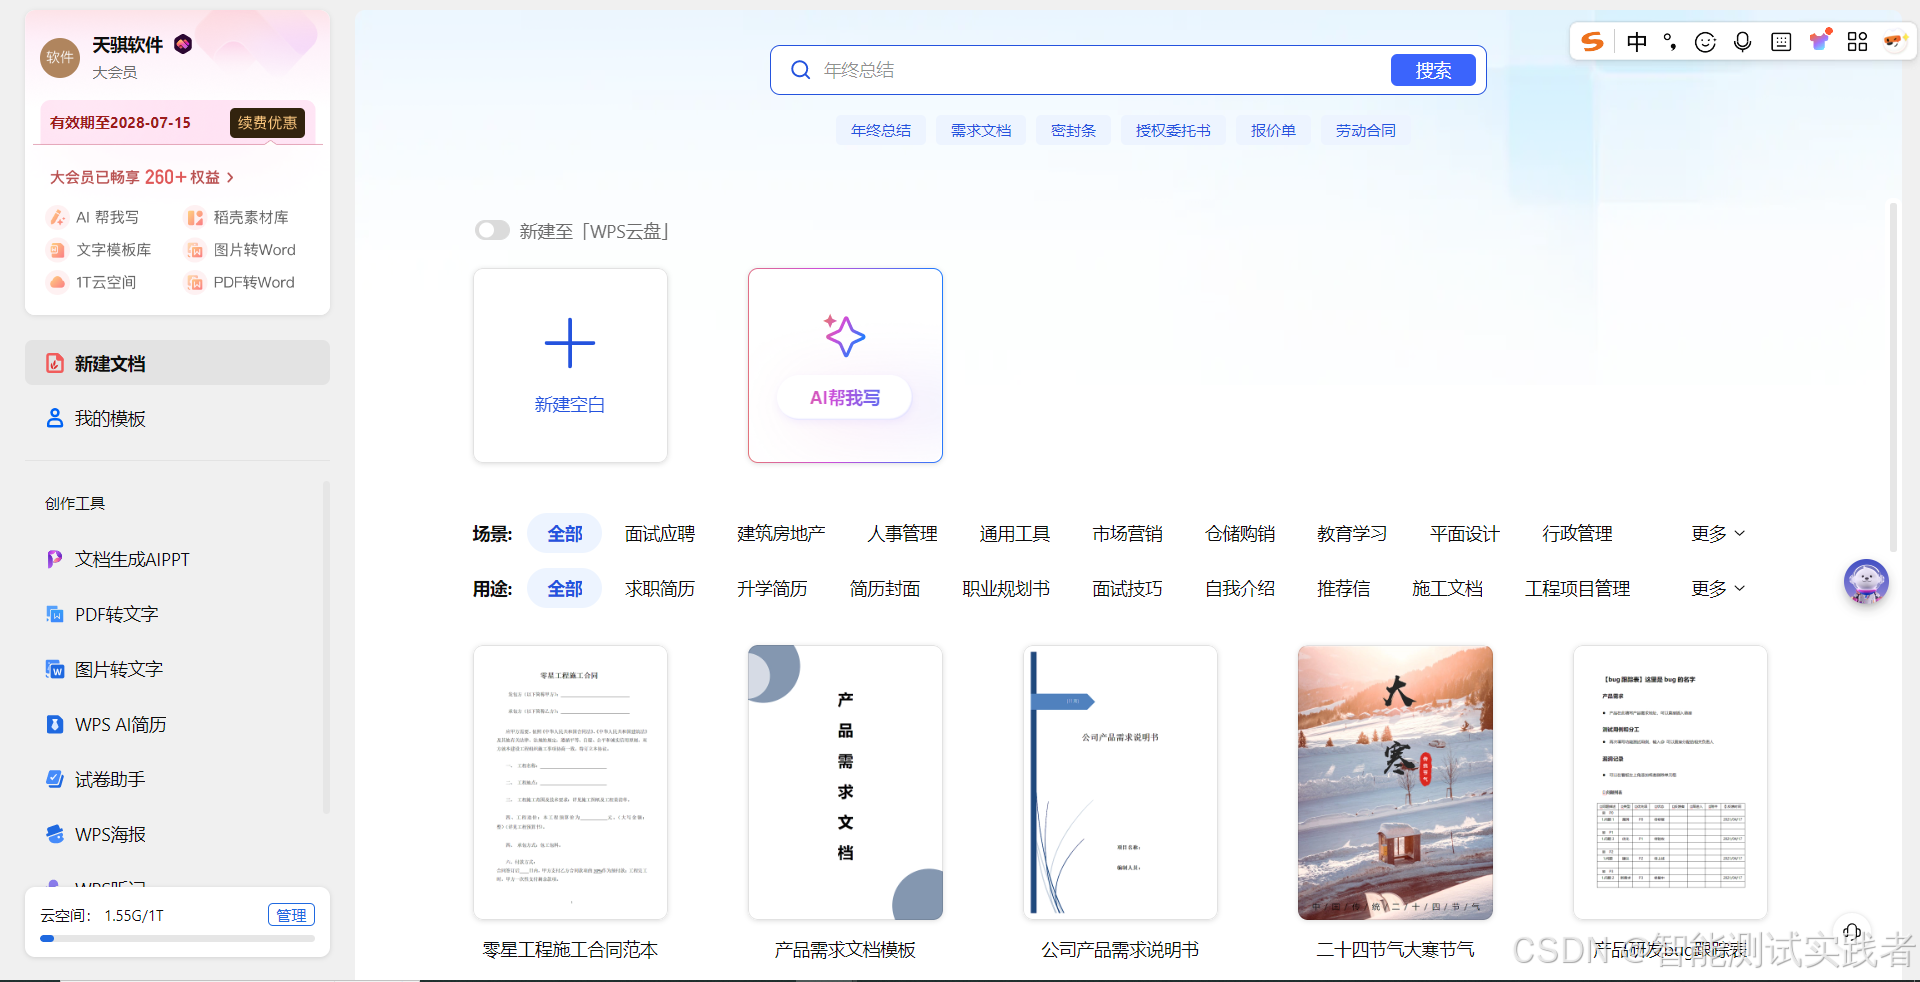Select the 需求文档 suggestion tag
Screen dimensions: 1920x982
980,130
